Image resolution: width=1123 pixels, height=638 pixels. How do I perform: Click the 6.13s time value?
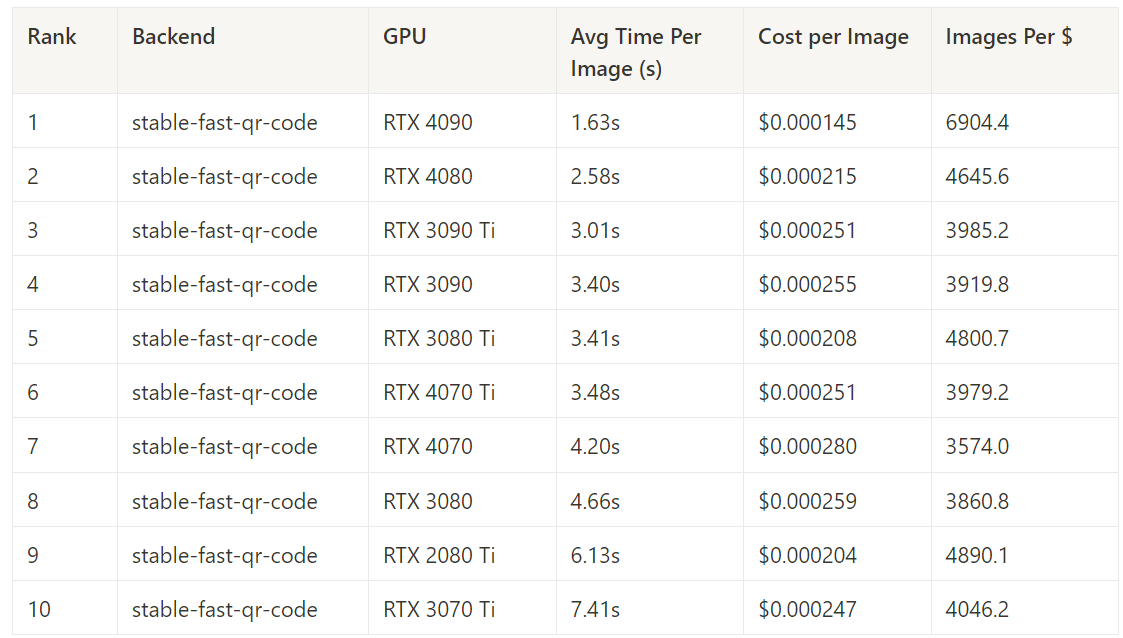click(595, 555)
